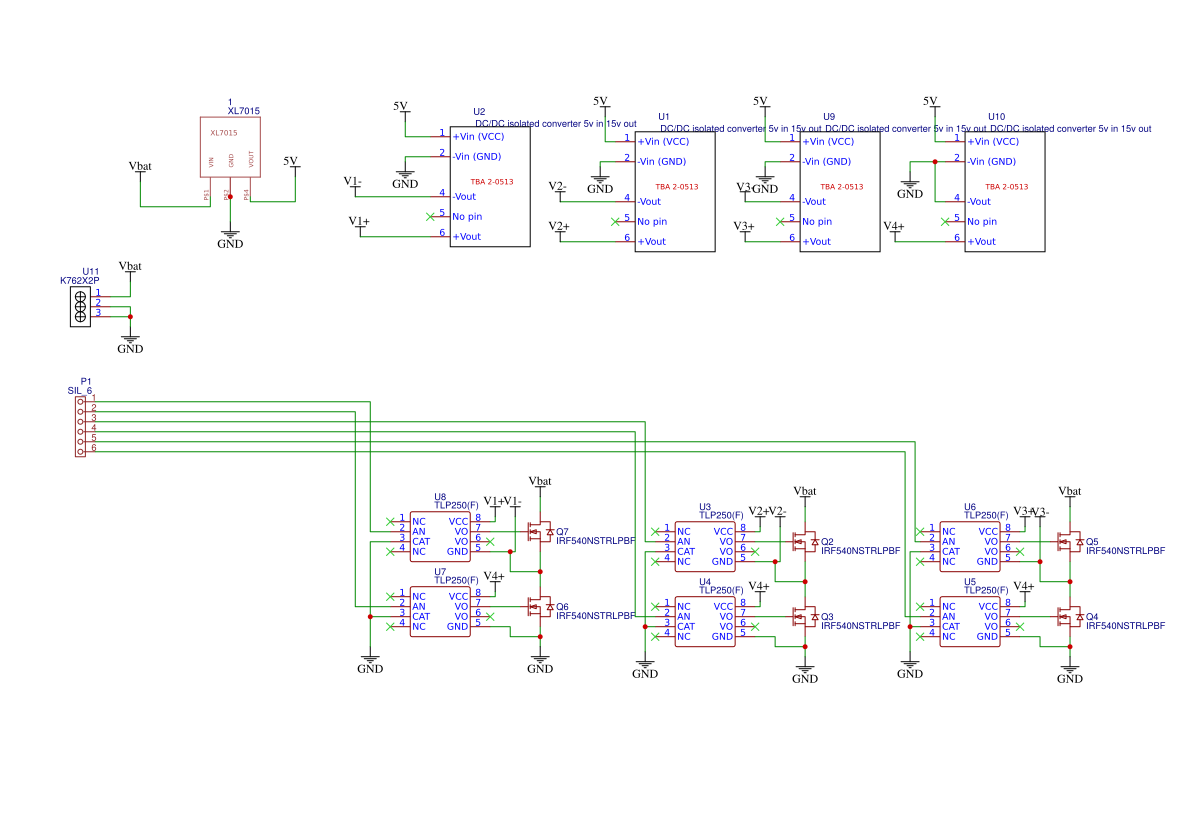Click the U5 TLP250(F) gate driver

coord(970,621)
